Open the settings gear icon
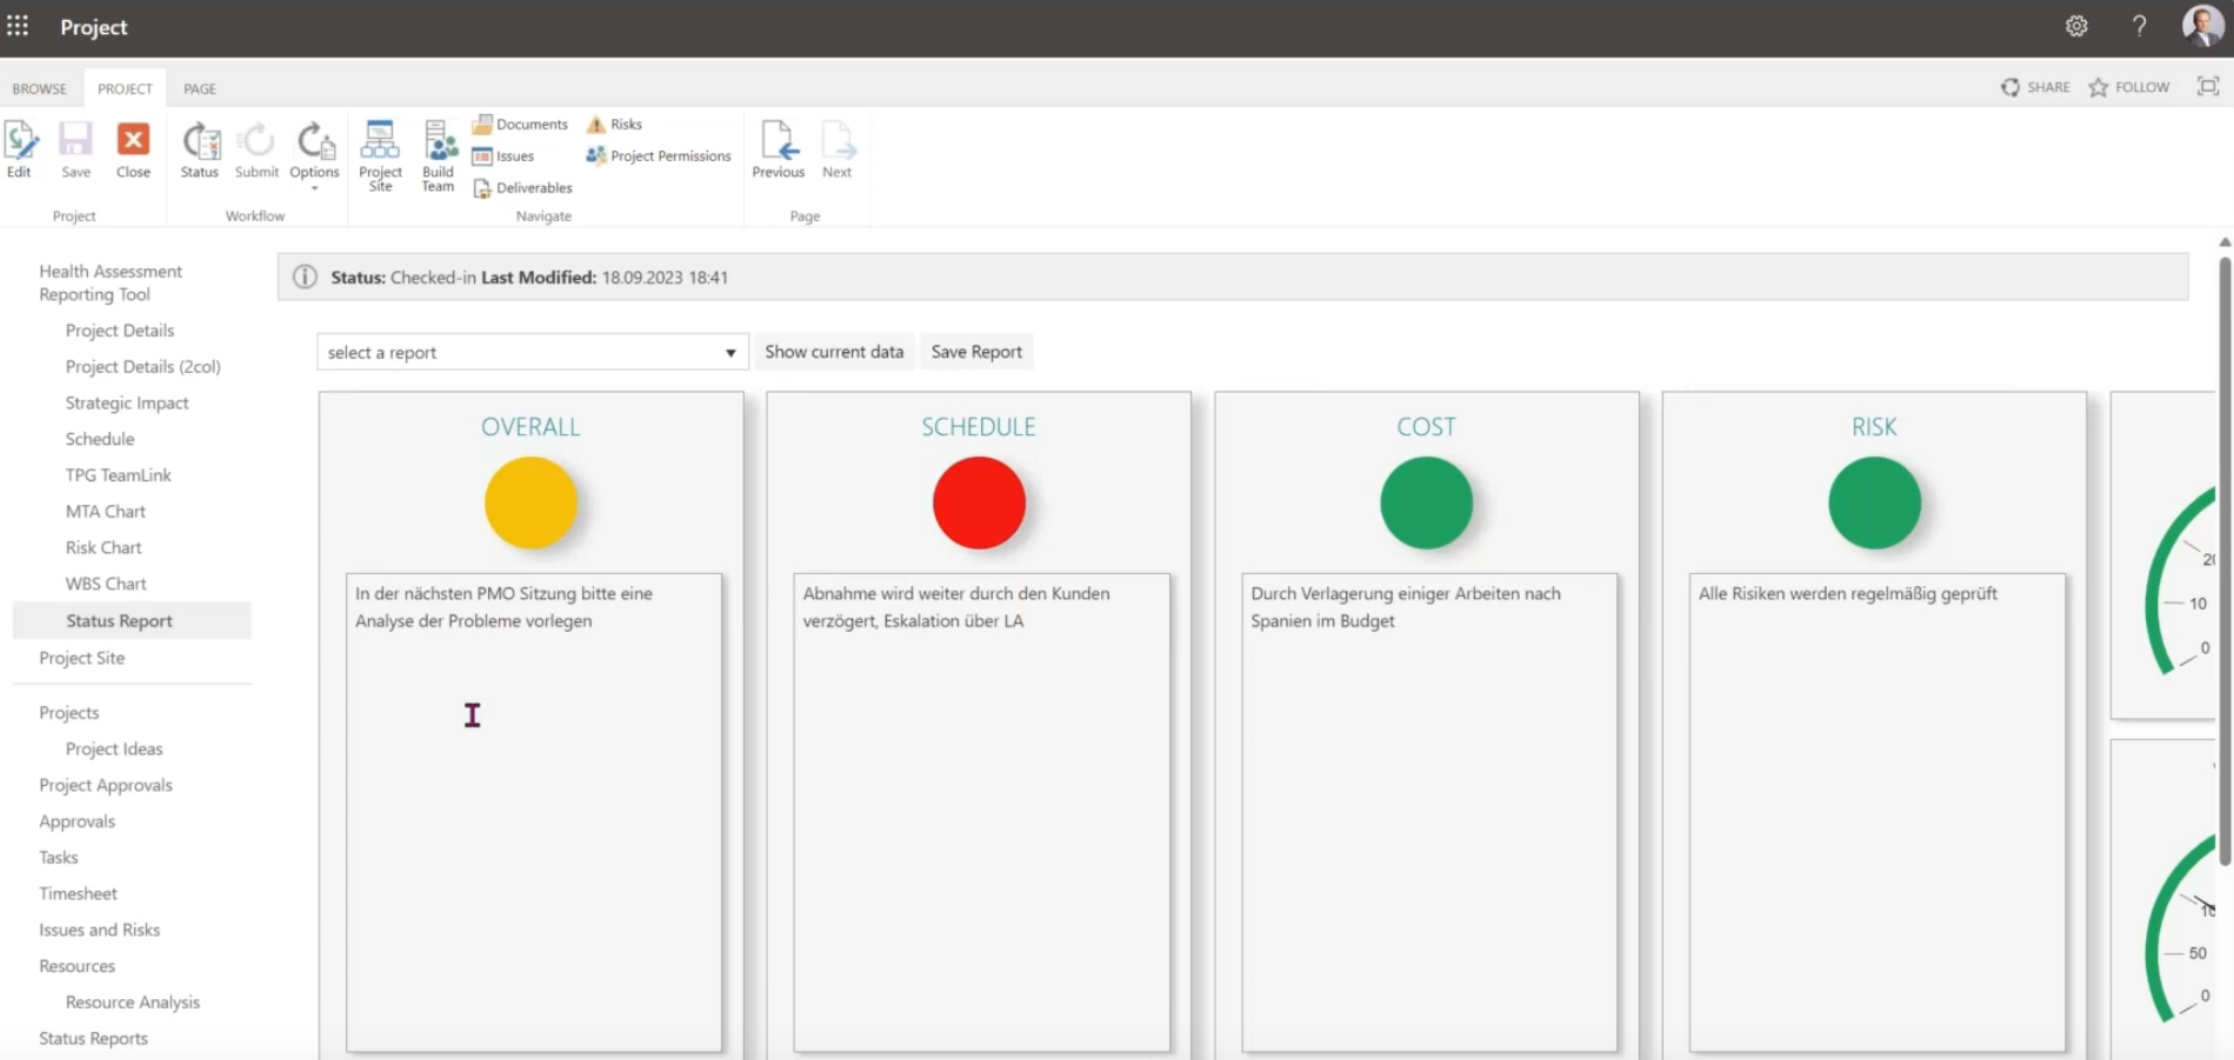Image resolution: width=2234 pixels, height=1060 pixels. click(2076, 27)
